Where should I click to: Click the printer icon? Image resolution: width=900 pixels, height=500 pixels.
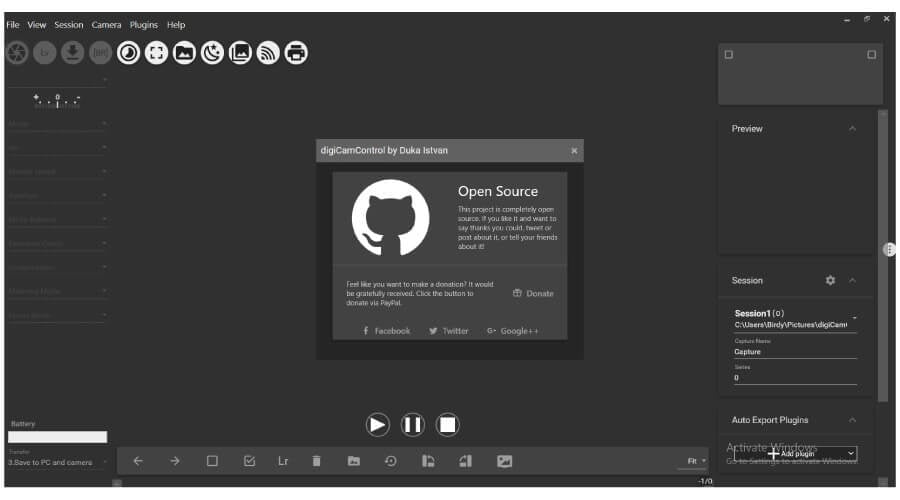coord(296,53)
